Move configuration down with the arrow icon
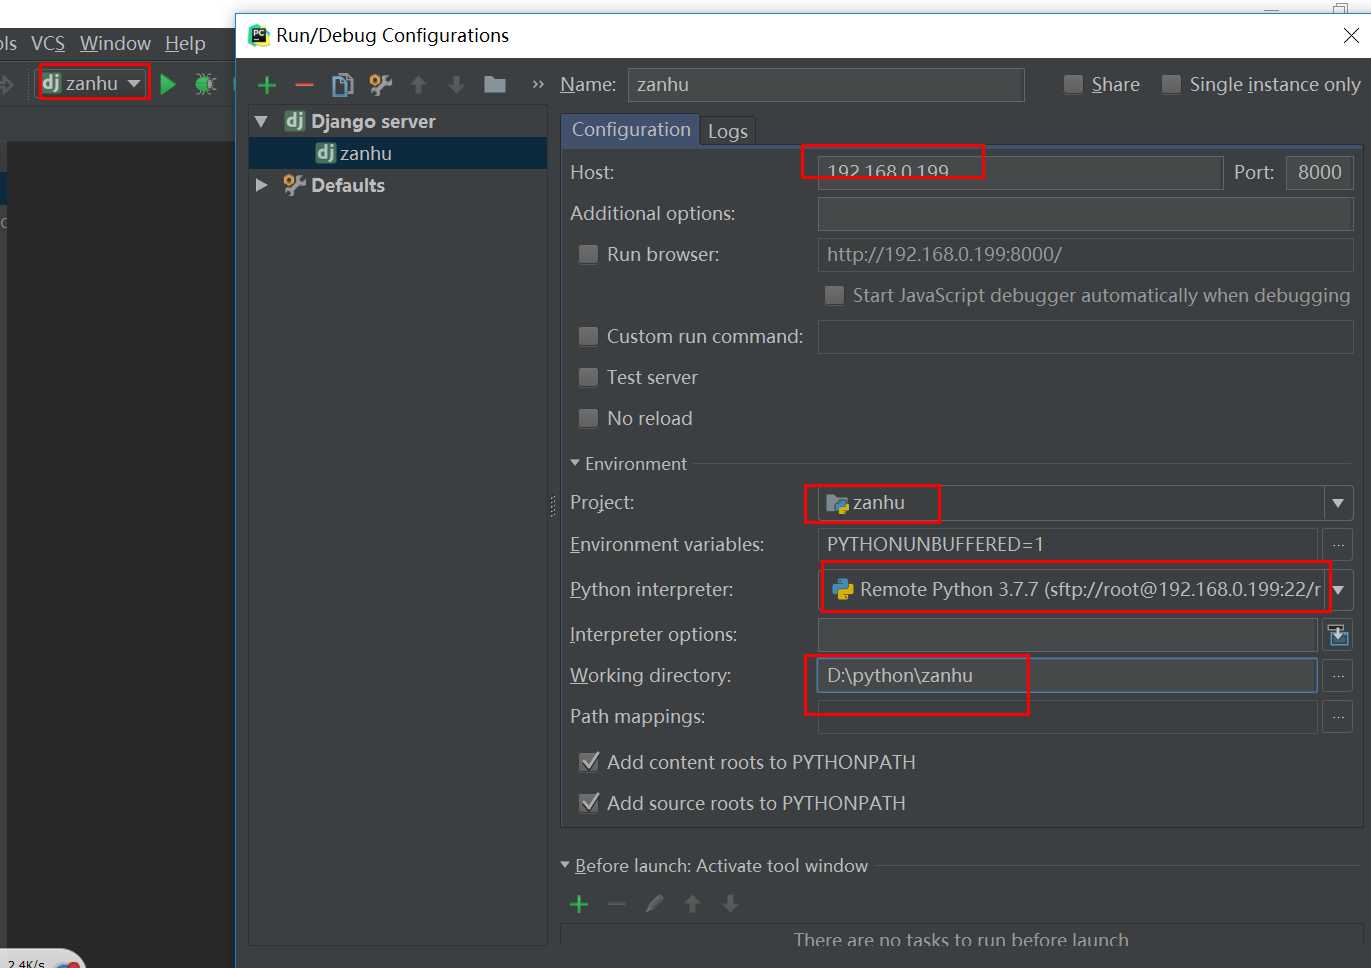The width and height of the screenshot is (1371, 968). (456, 85)
